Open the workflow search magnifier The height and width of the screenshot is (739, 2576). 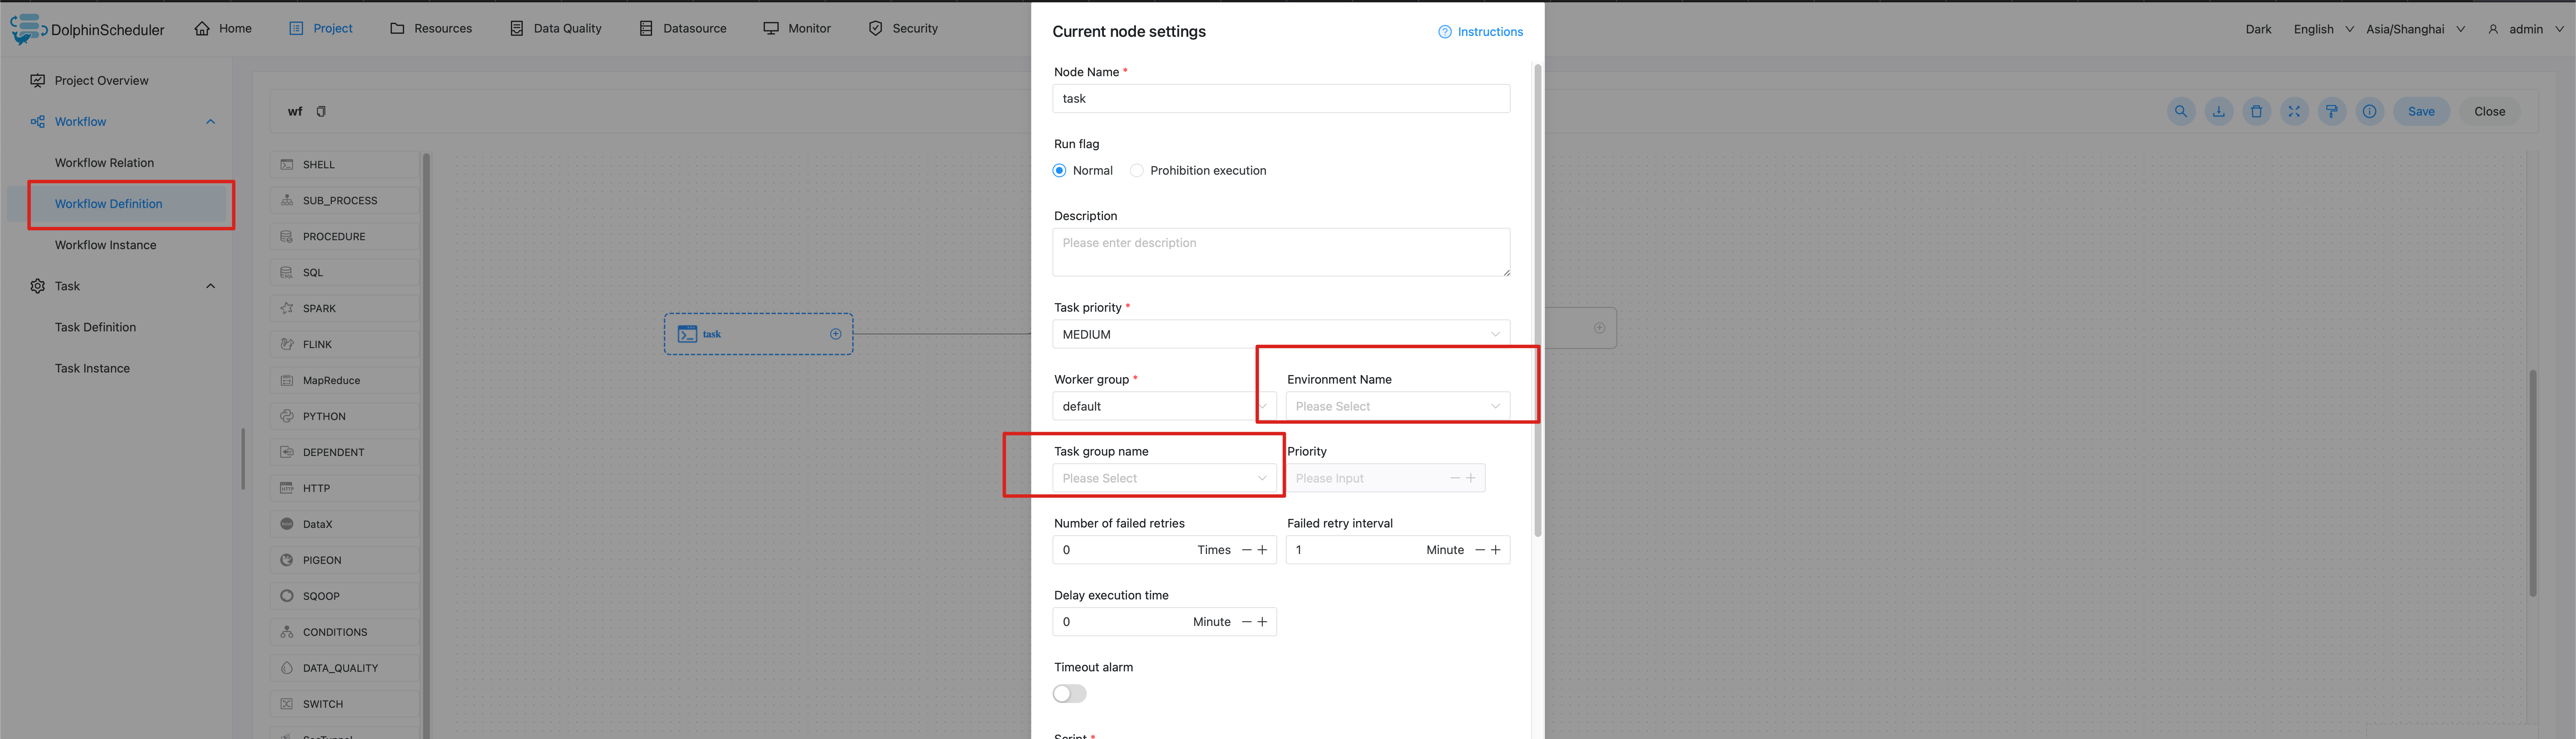pyautogui.click(x=2181, y=111)
